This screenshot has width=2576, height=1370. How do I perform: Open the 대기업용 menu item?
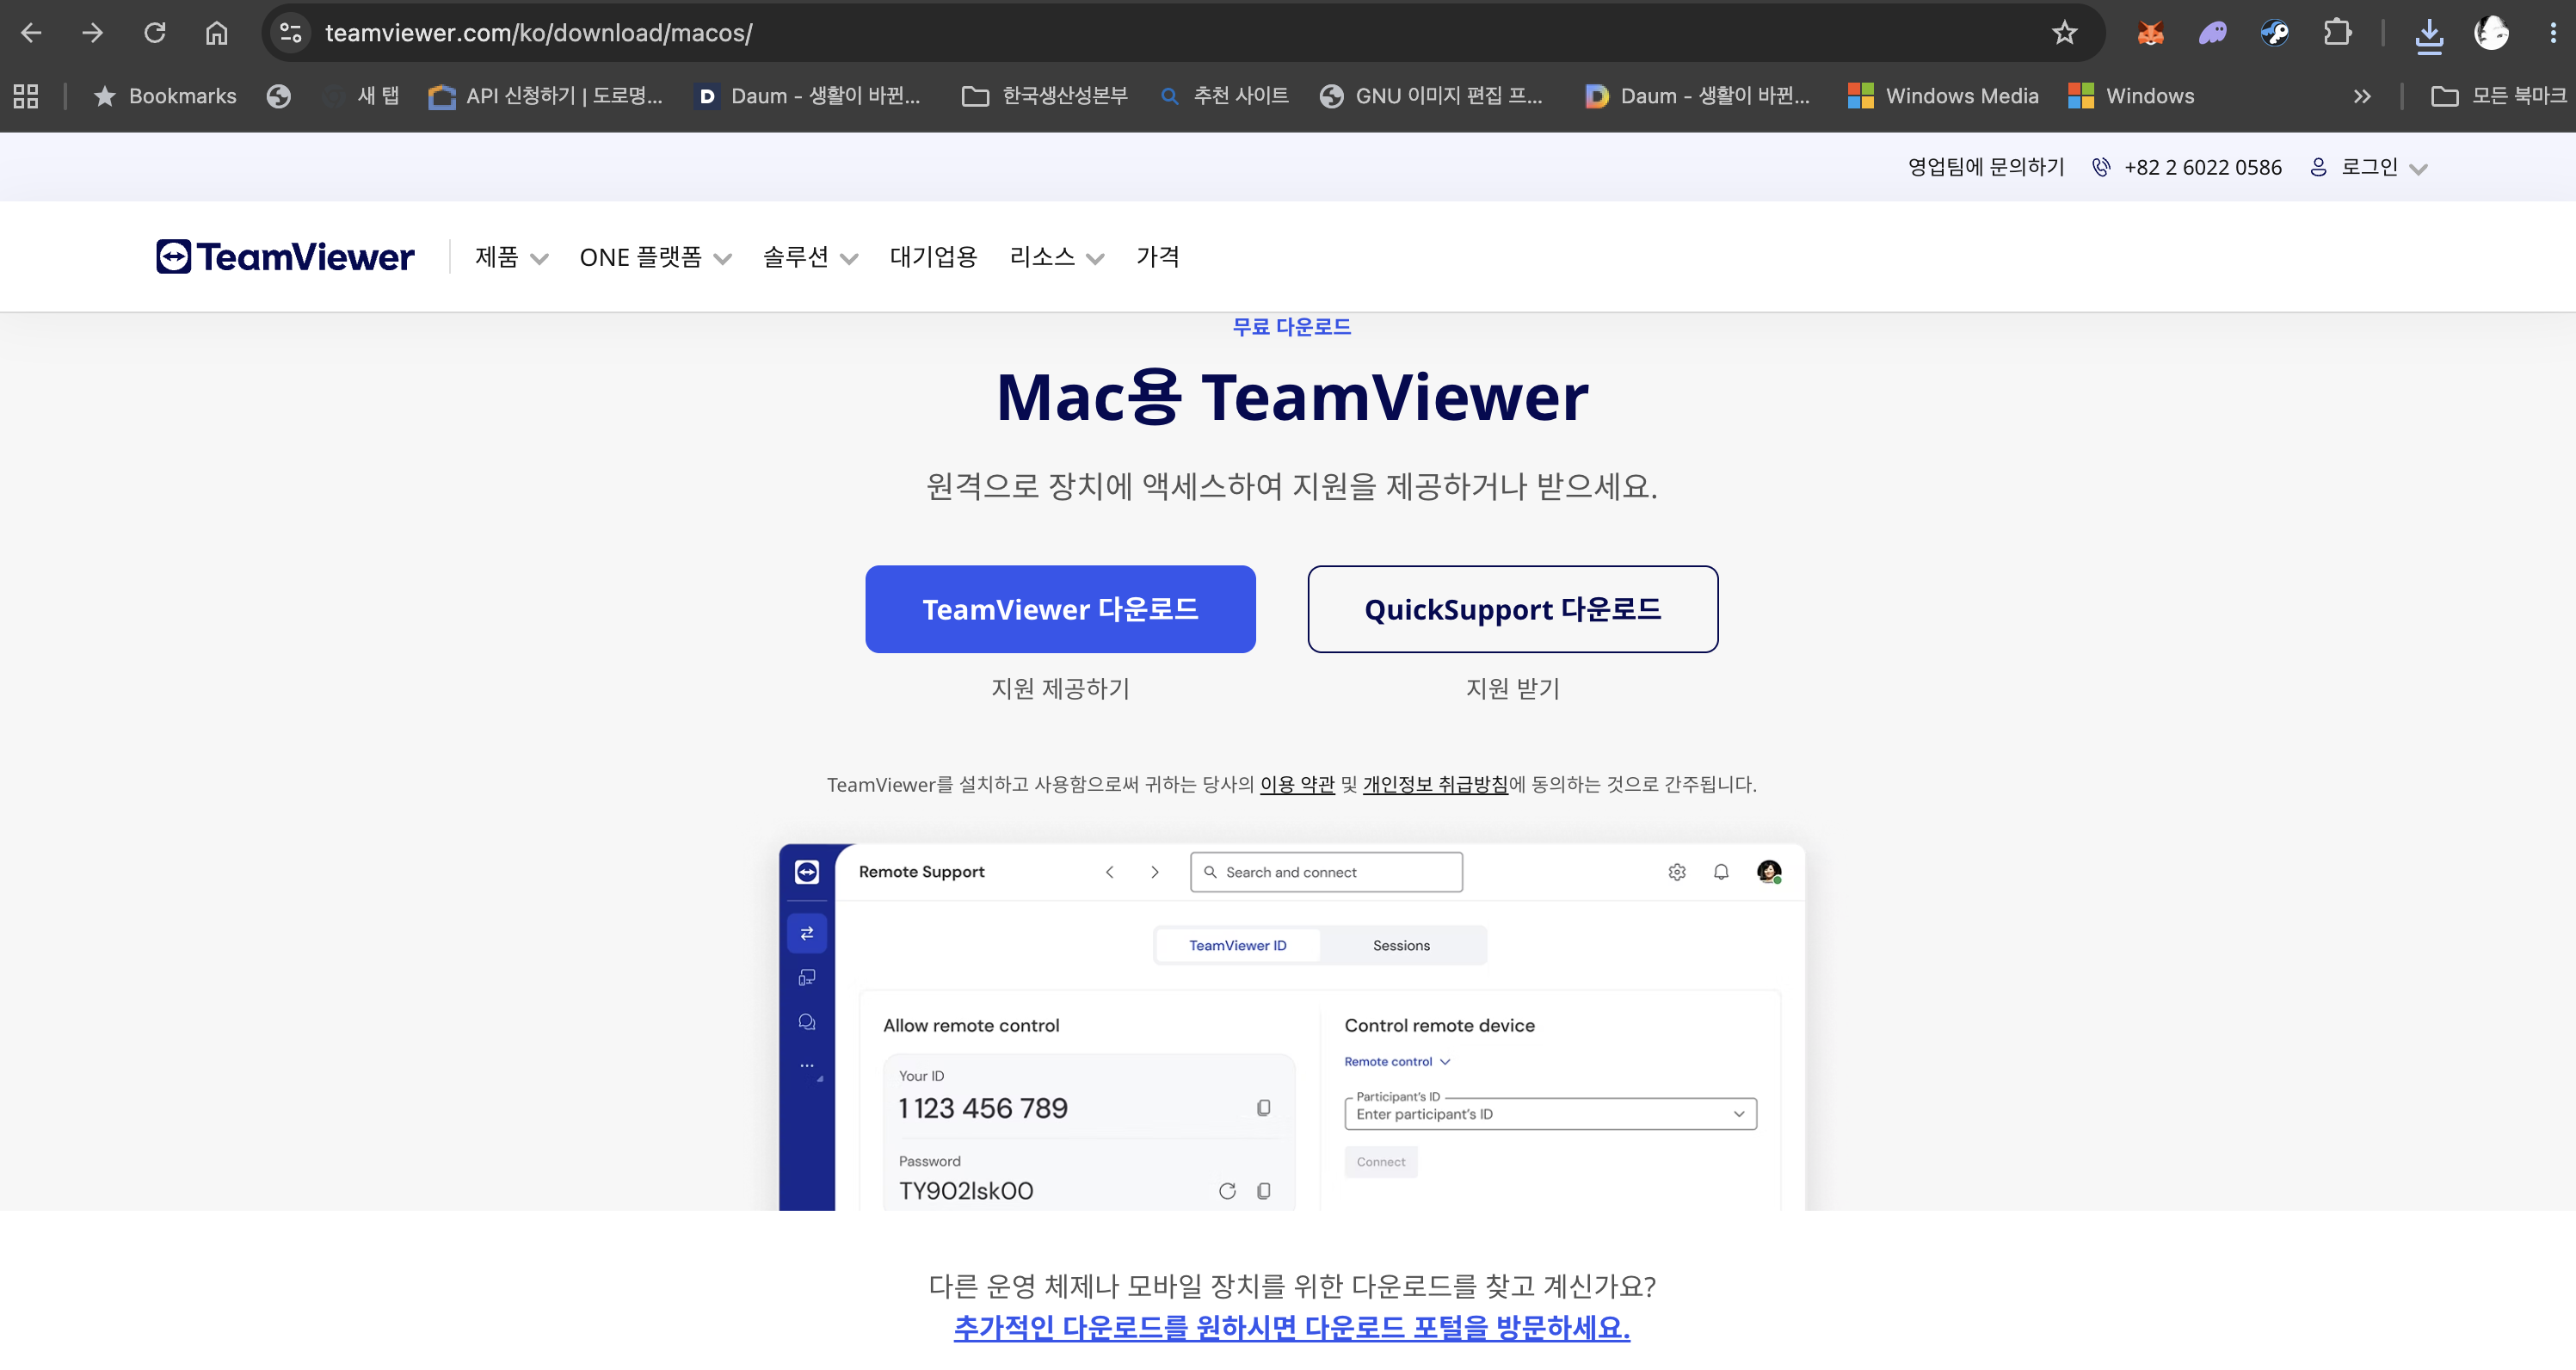coord(933,257)
